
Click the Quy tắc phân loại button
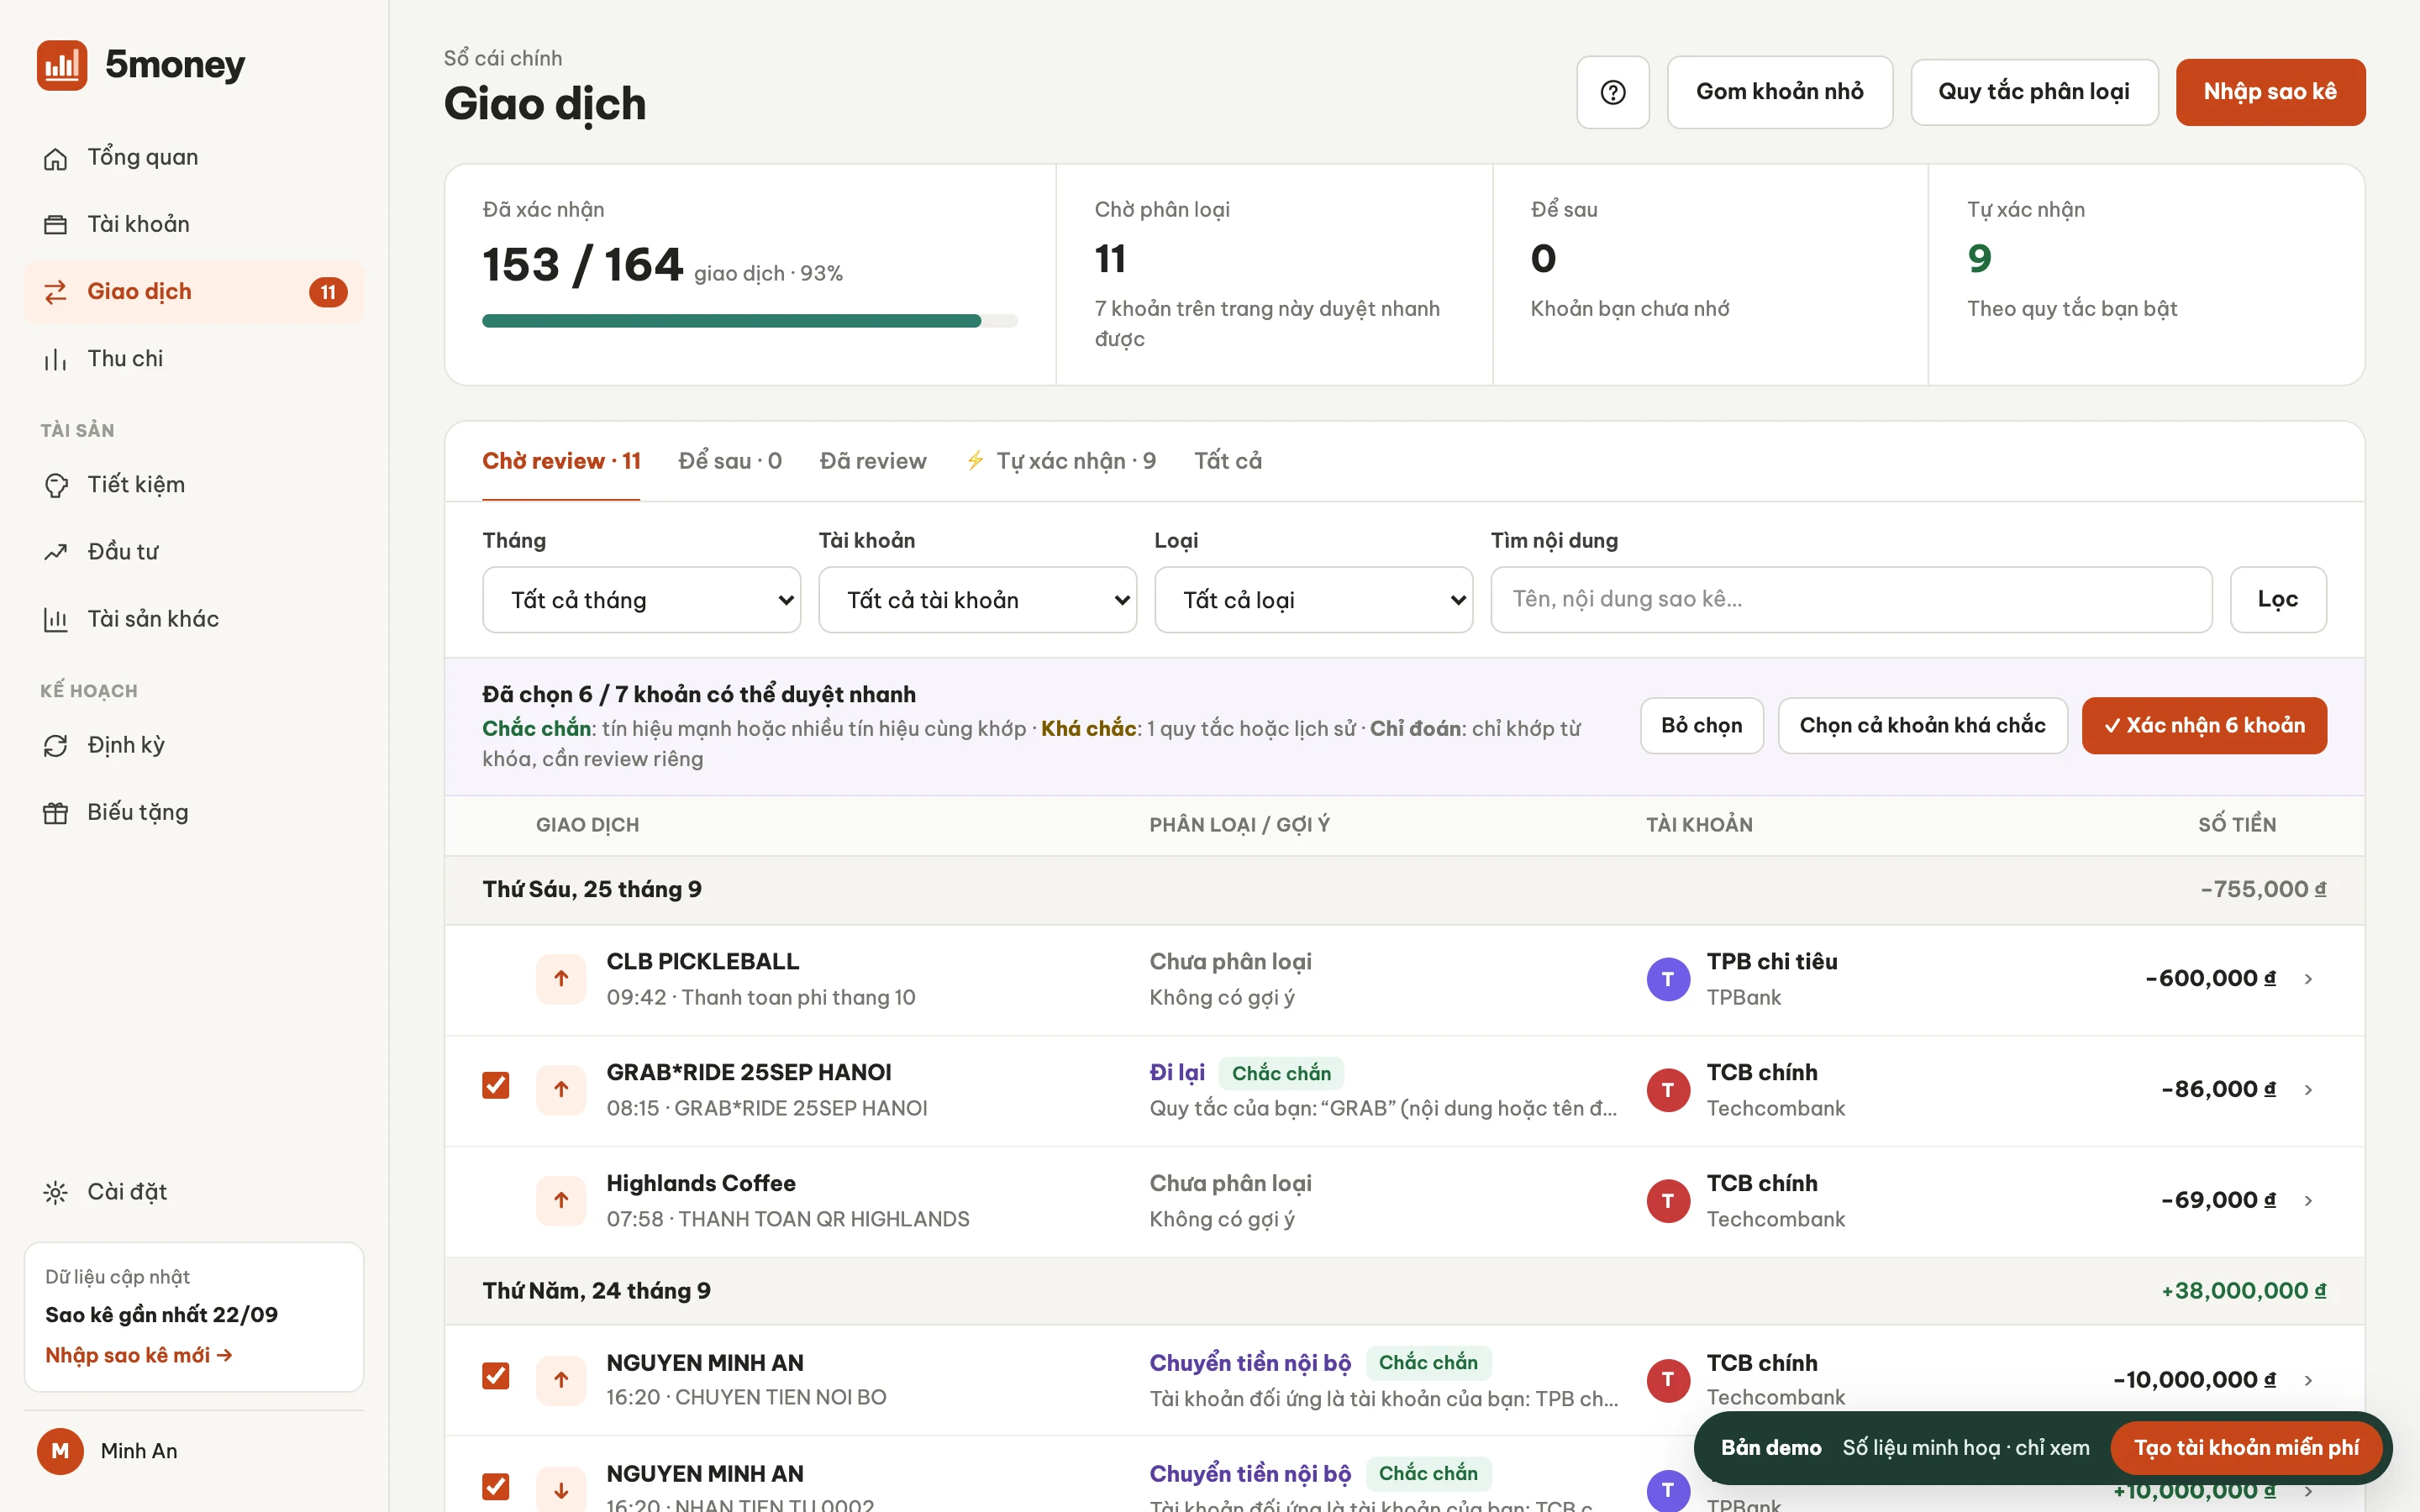2034,92
